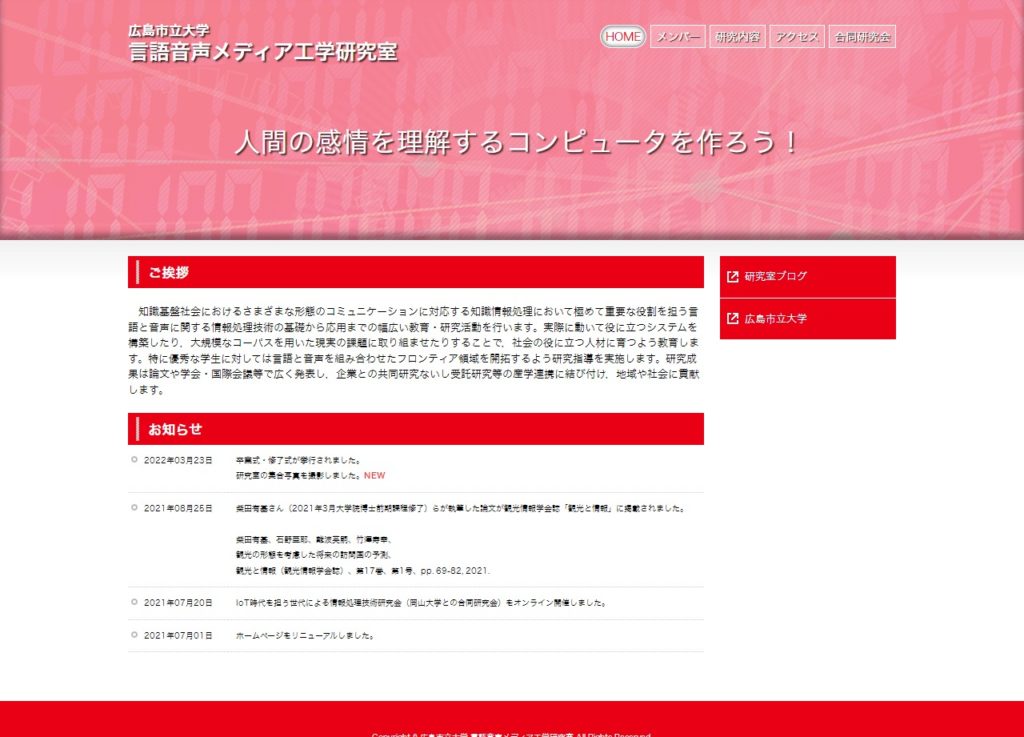Click the ご挨拶 section heading
Screen dimensions: 1024x737
click(168, 272)
